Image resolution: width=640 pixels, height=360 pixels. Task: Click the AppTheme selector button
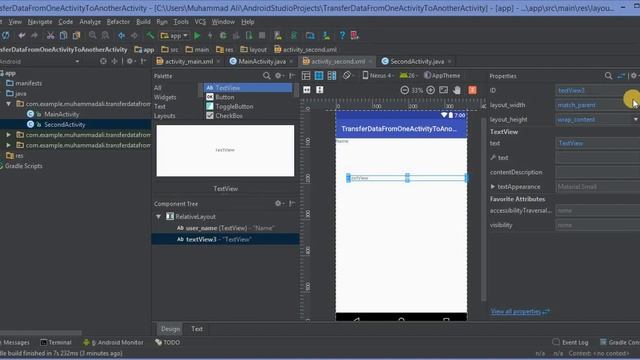(442, 76)
